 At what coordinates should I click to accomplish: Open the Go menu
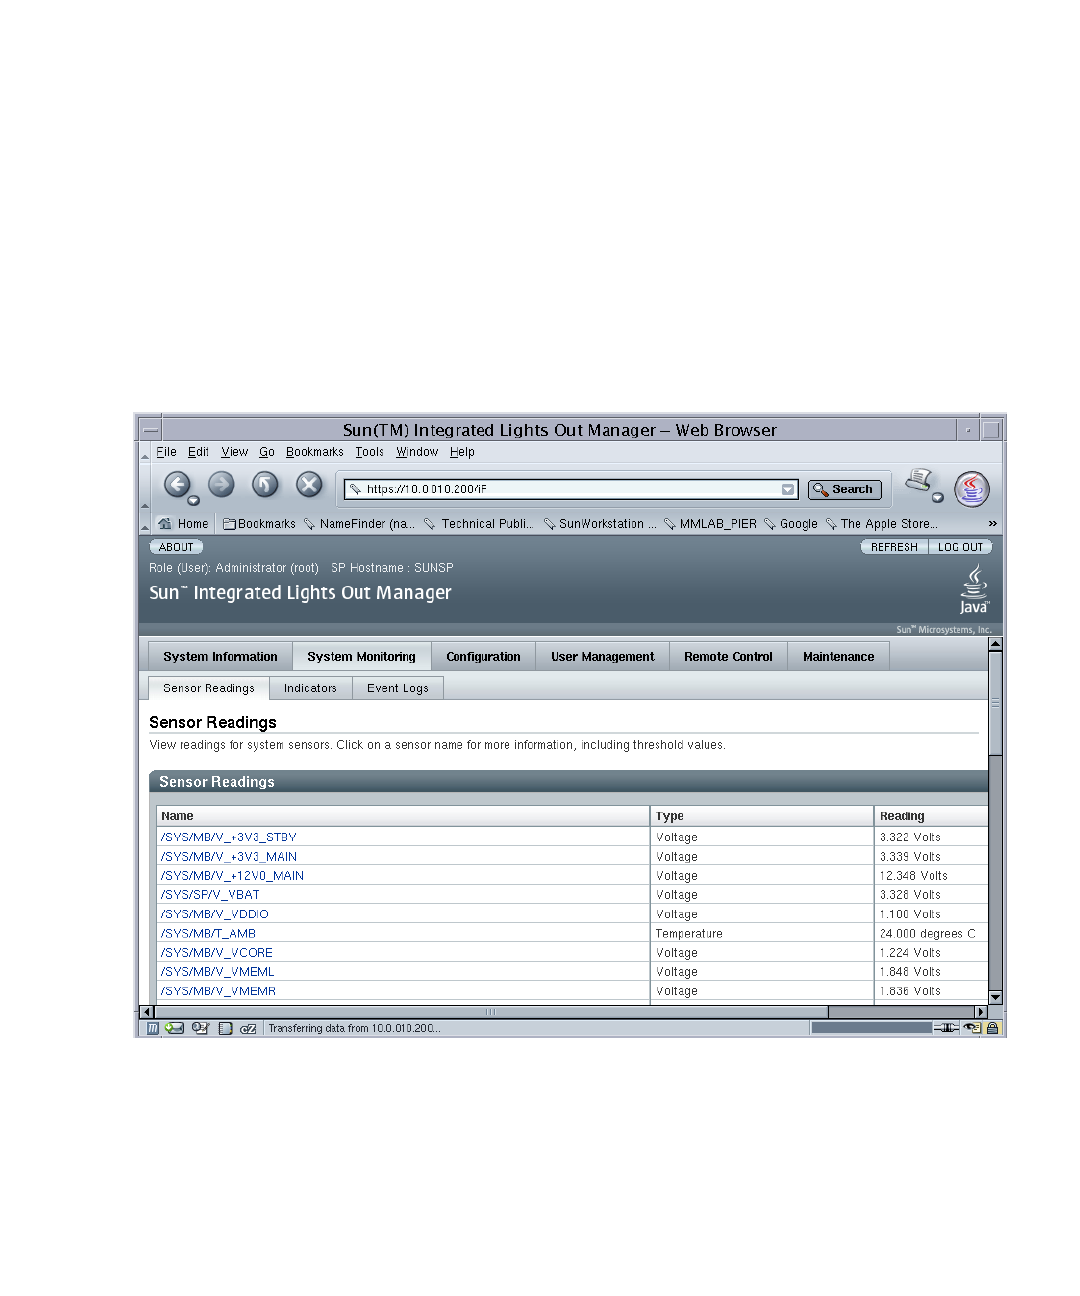click(267, 452)
